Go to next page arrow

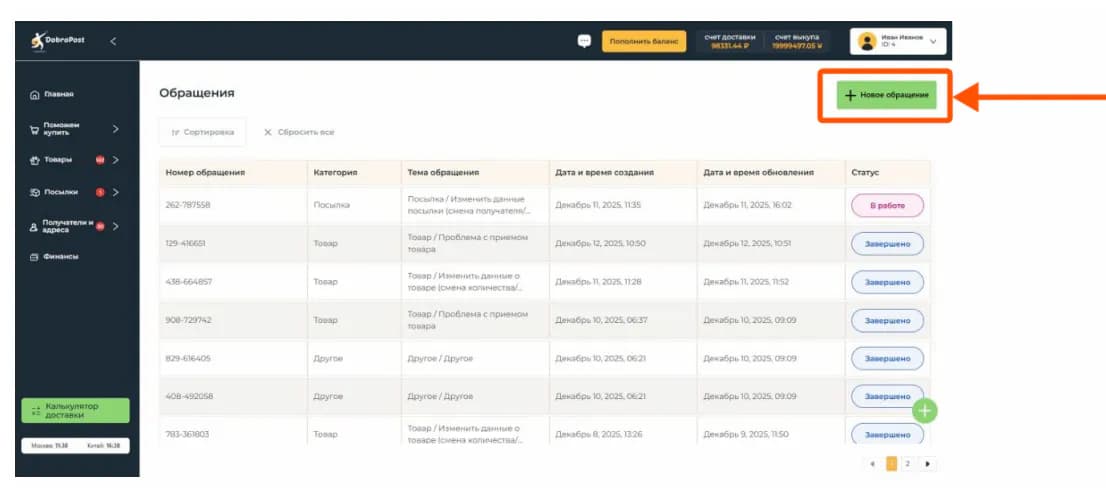point(928,464)
